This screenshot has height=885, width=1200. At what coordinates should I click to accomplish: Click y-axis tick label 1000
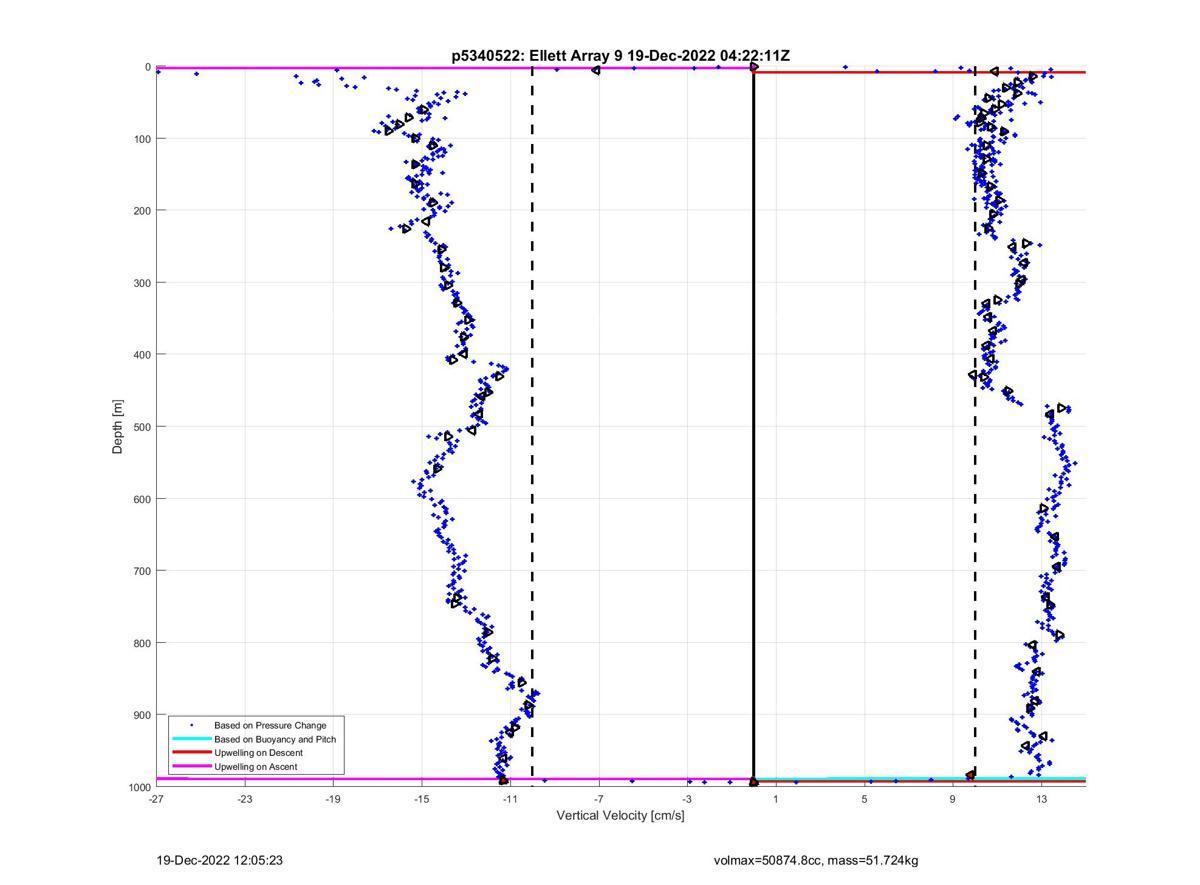(x=139, y=787)
